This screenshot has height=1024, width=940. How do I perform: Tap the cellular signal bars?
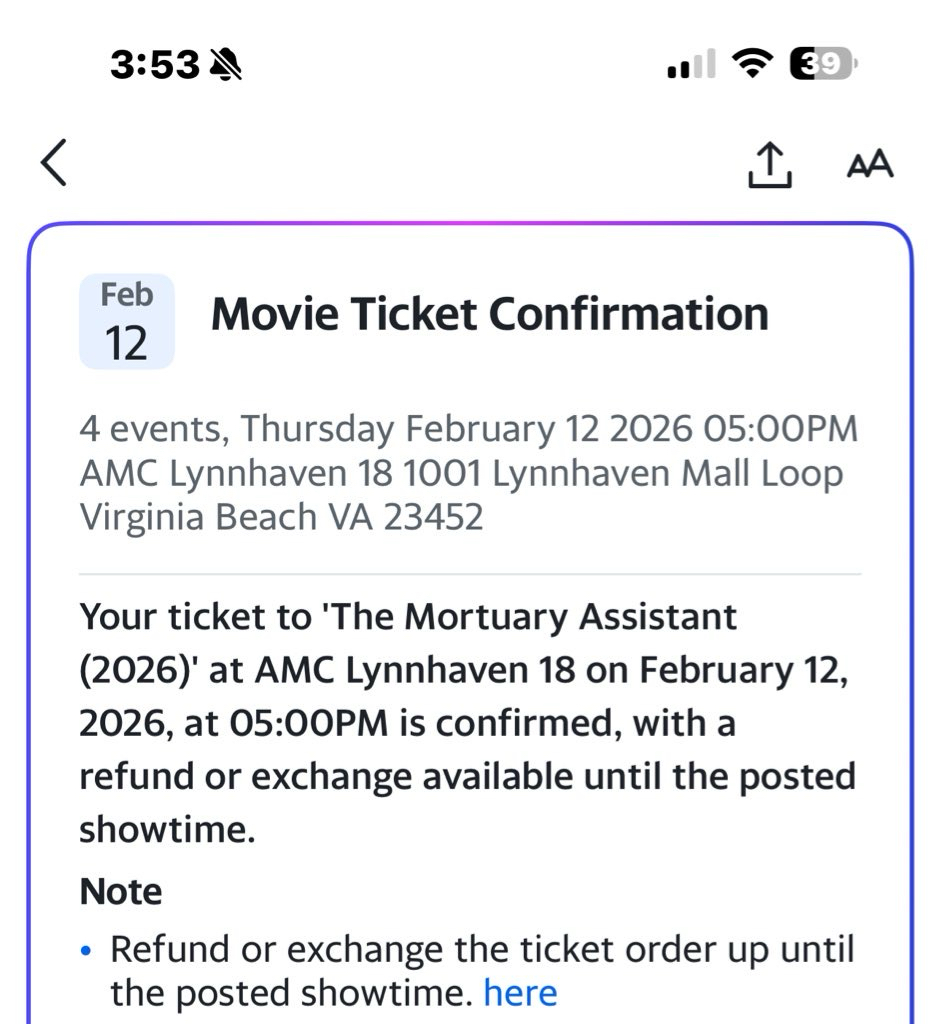click(x=691, y=66)
